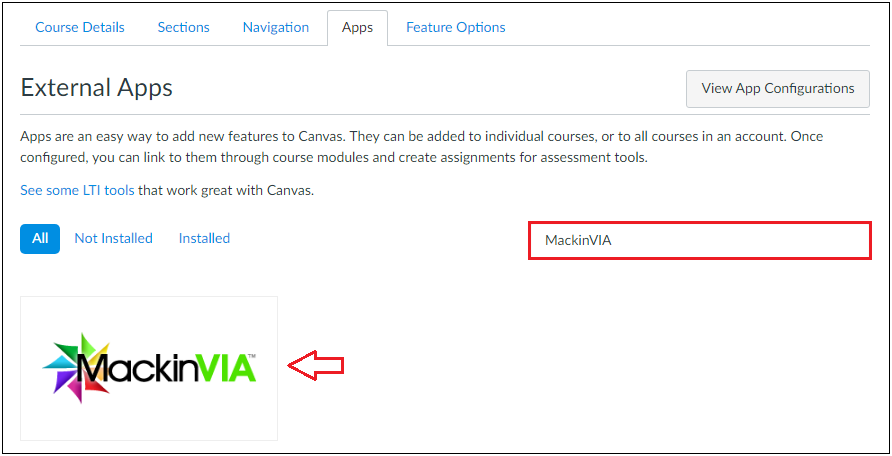Image resolution: width=892 pixels, height=456 pixels.
Task: Click the text that work great with Canvas
Action: point(226,190)
